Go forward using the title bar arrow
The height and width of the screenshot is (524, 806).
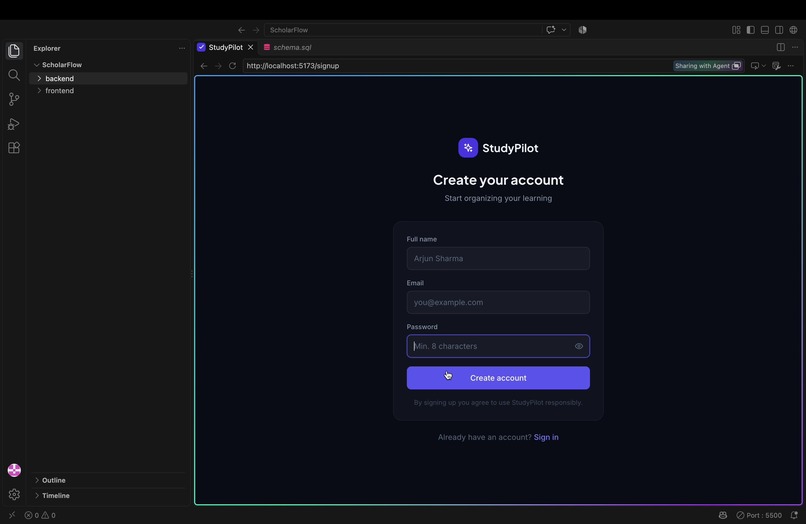point(256,30)
